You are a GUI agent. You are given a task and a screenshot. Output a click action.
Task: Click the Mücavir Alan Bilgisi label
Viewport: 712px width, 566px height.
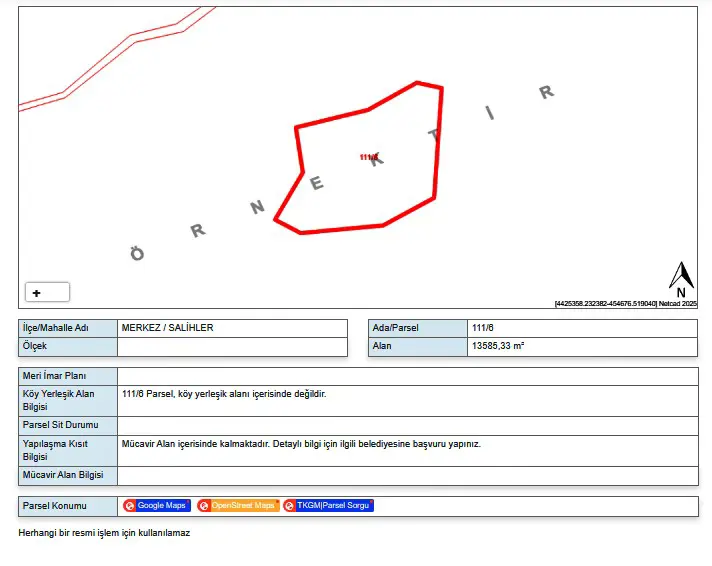pos(63,475)
